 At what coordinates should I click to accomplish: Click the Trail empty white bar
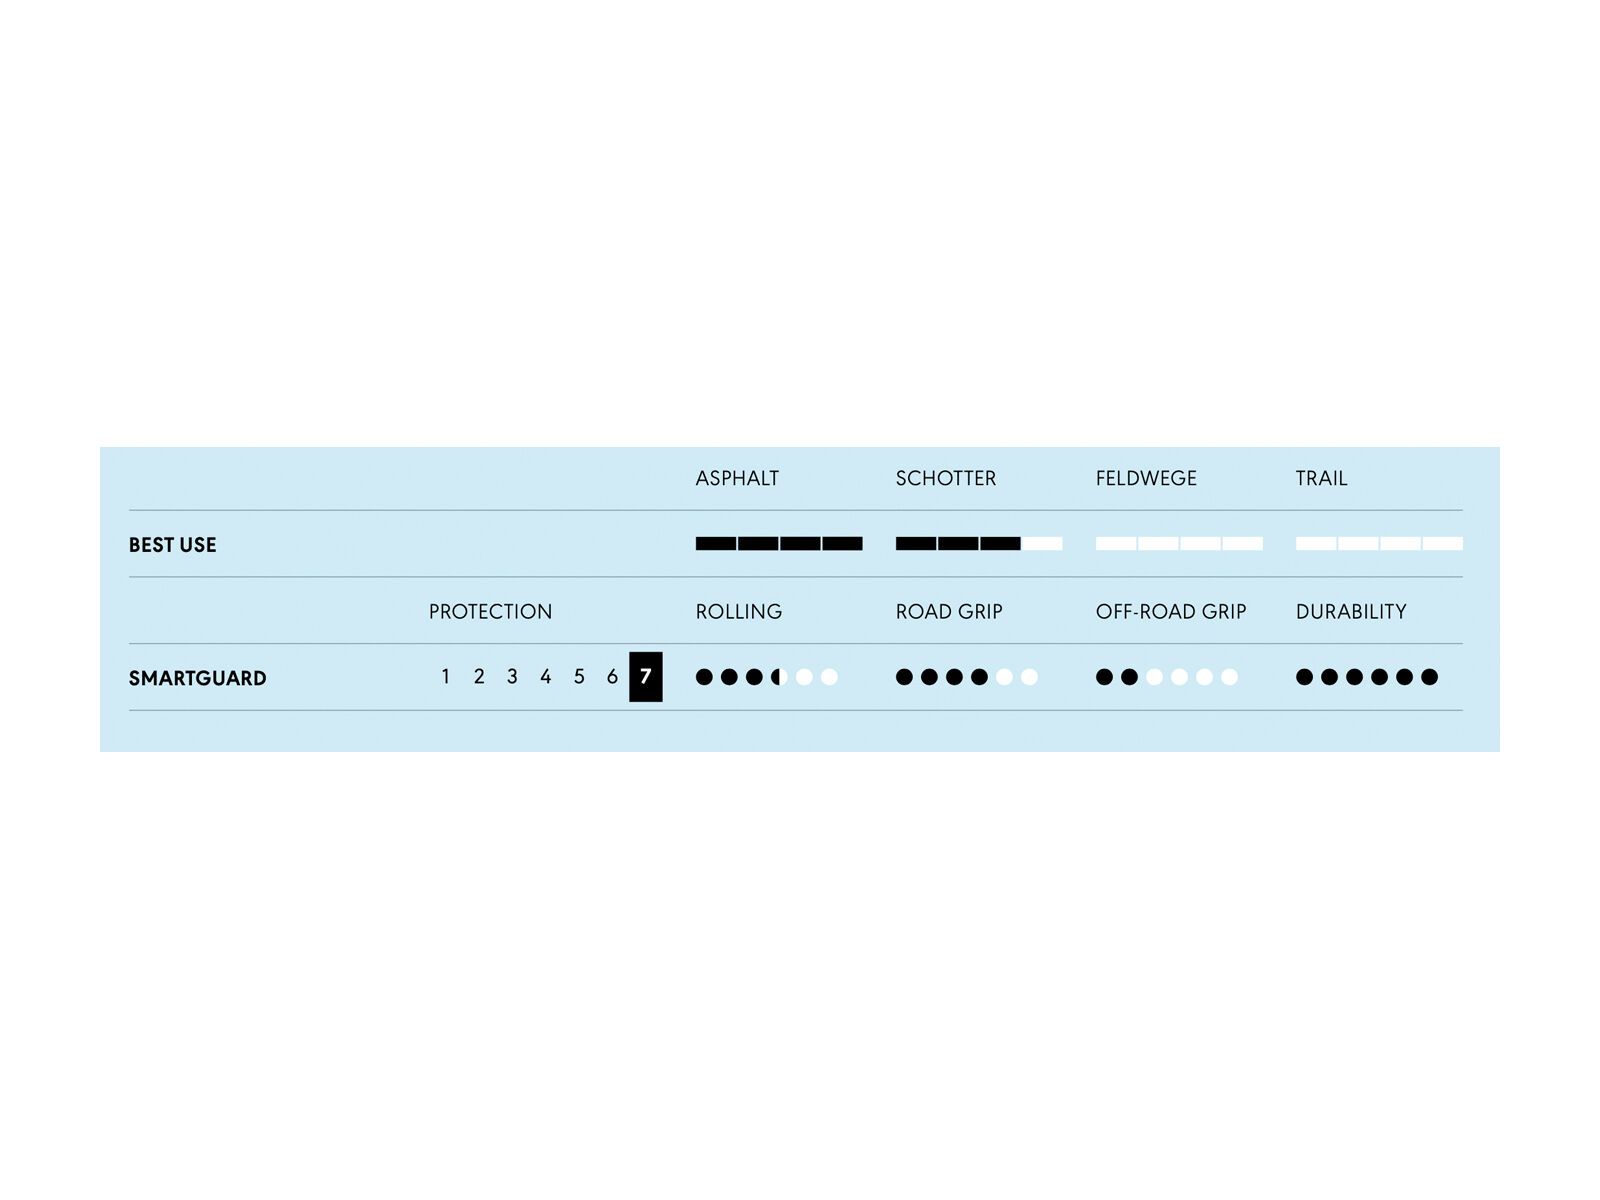coord(1378,544)
